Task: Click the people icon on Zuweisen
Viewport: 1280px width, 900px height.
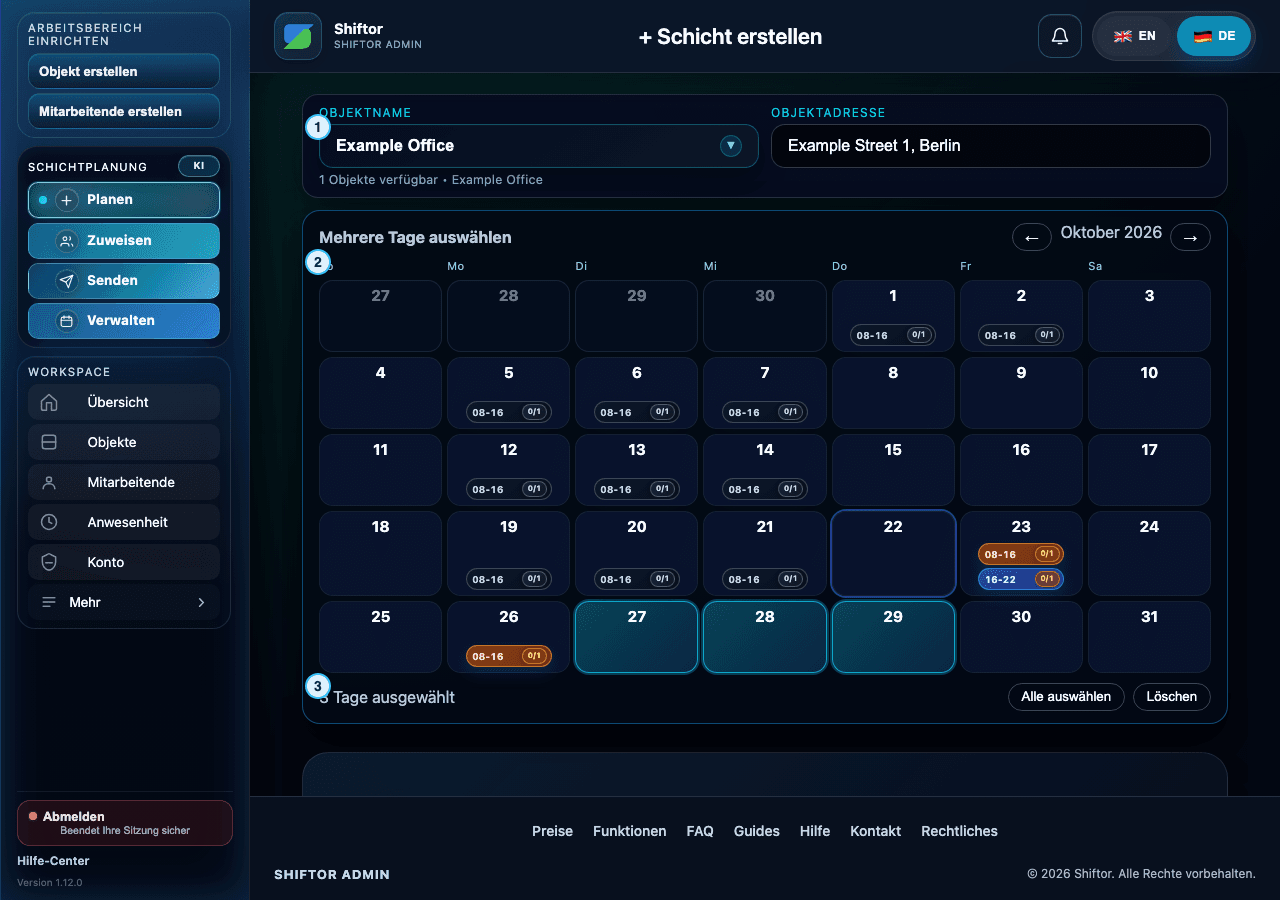Action: click(x=67, y=241)
